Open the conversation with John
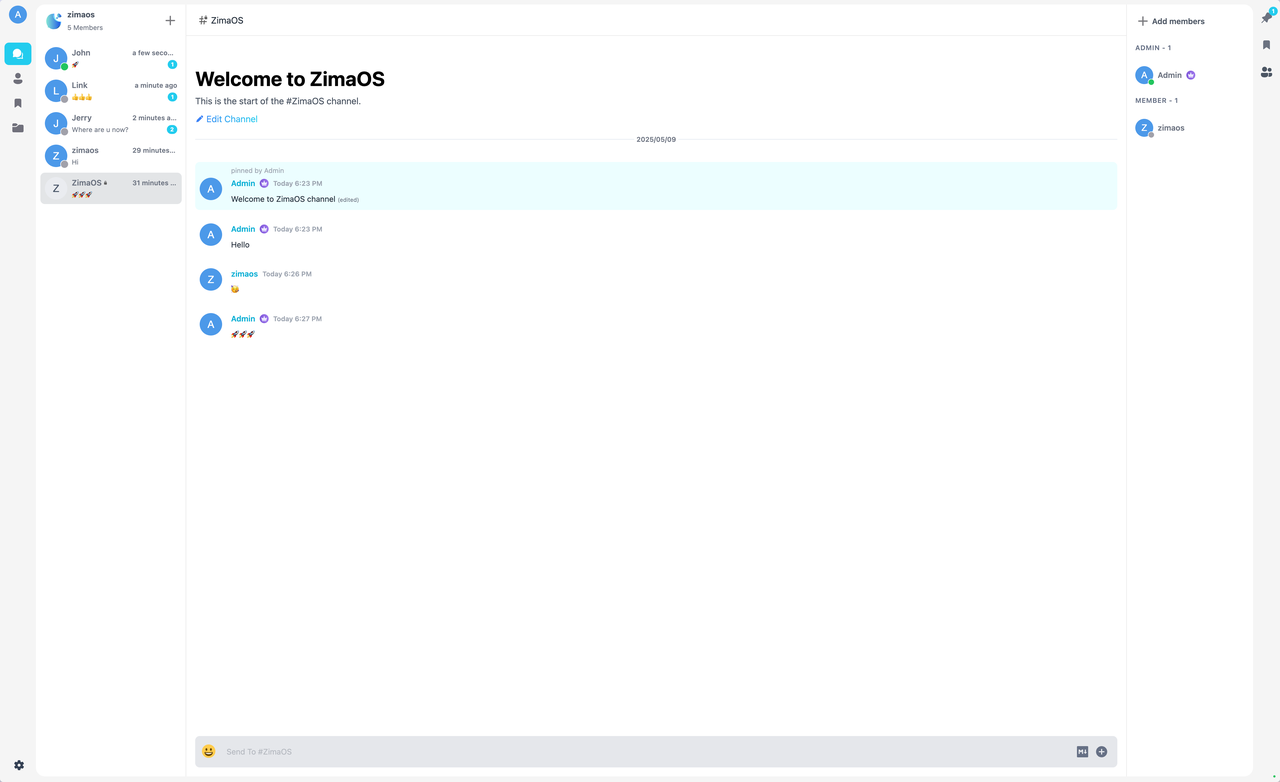This screenshot has height=782, width=1280. pyautogui.click(x=110, y=58)
